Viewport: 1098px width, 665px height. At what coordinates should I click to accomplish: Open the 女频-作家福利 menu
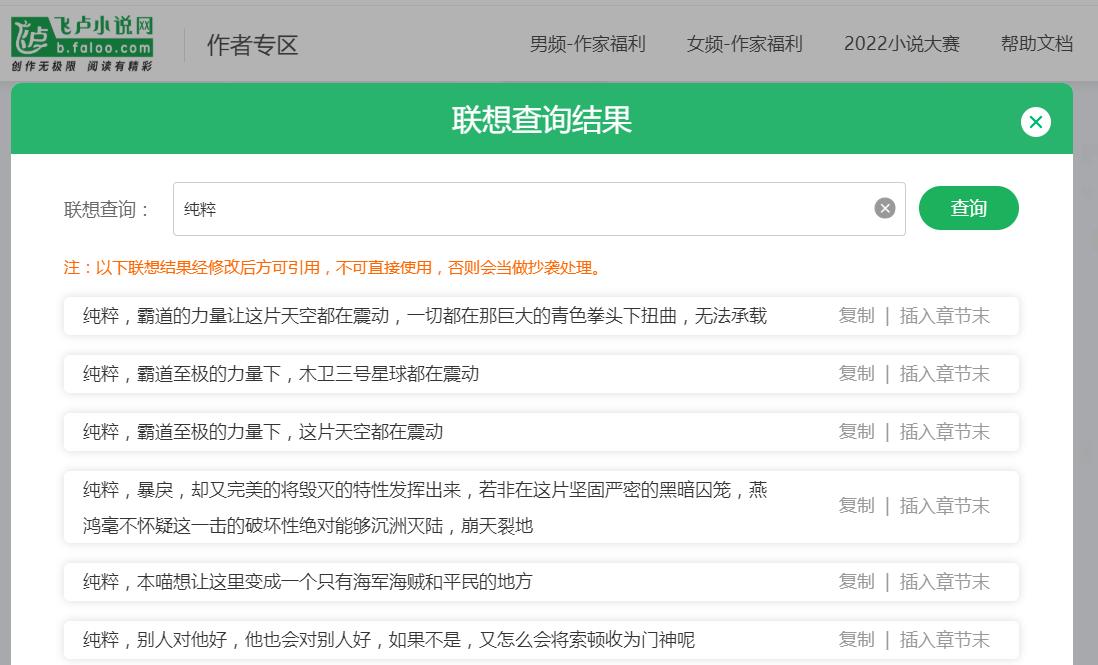point(745,44)
